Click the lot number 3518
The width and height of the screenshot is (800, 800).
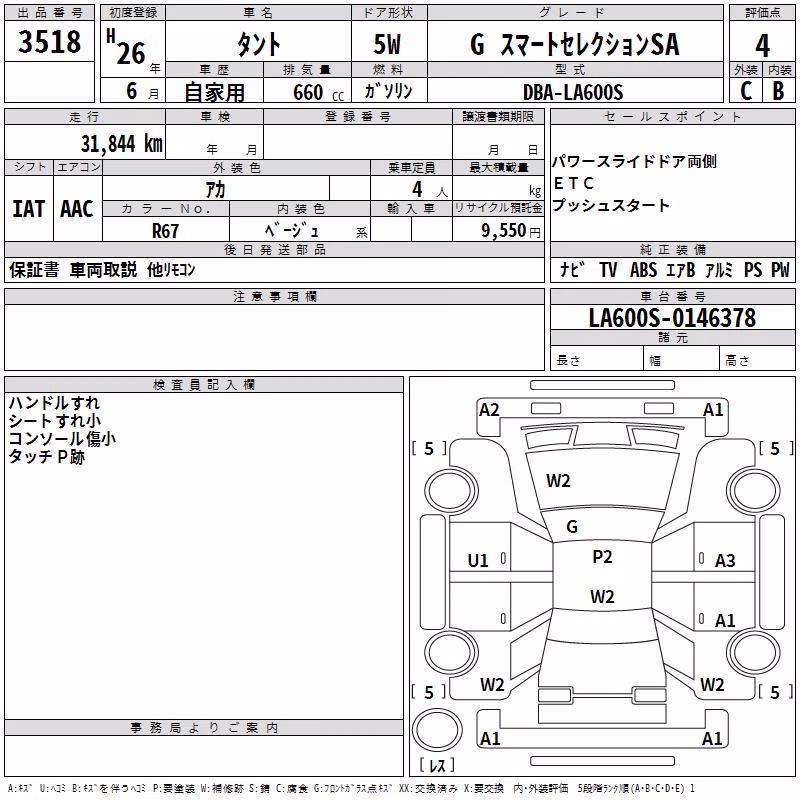tap(49, 41)
